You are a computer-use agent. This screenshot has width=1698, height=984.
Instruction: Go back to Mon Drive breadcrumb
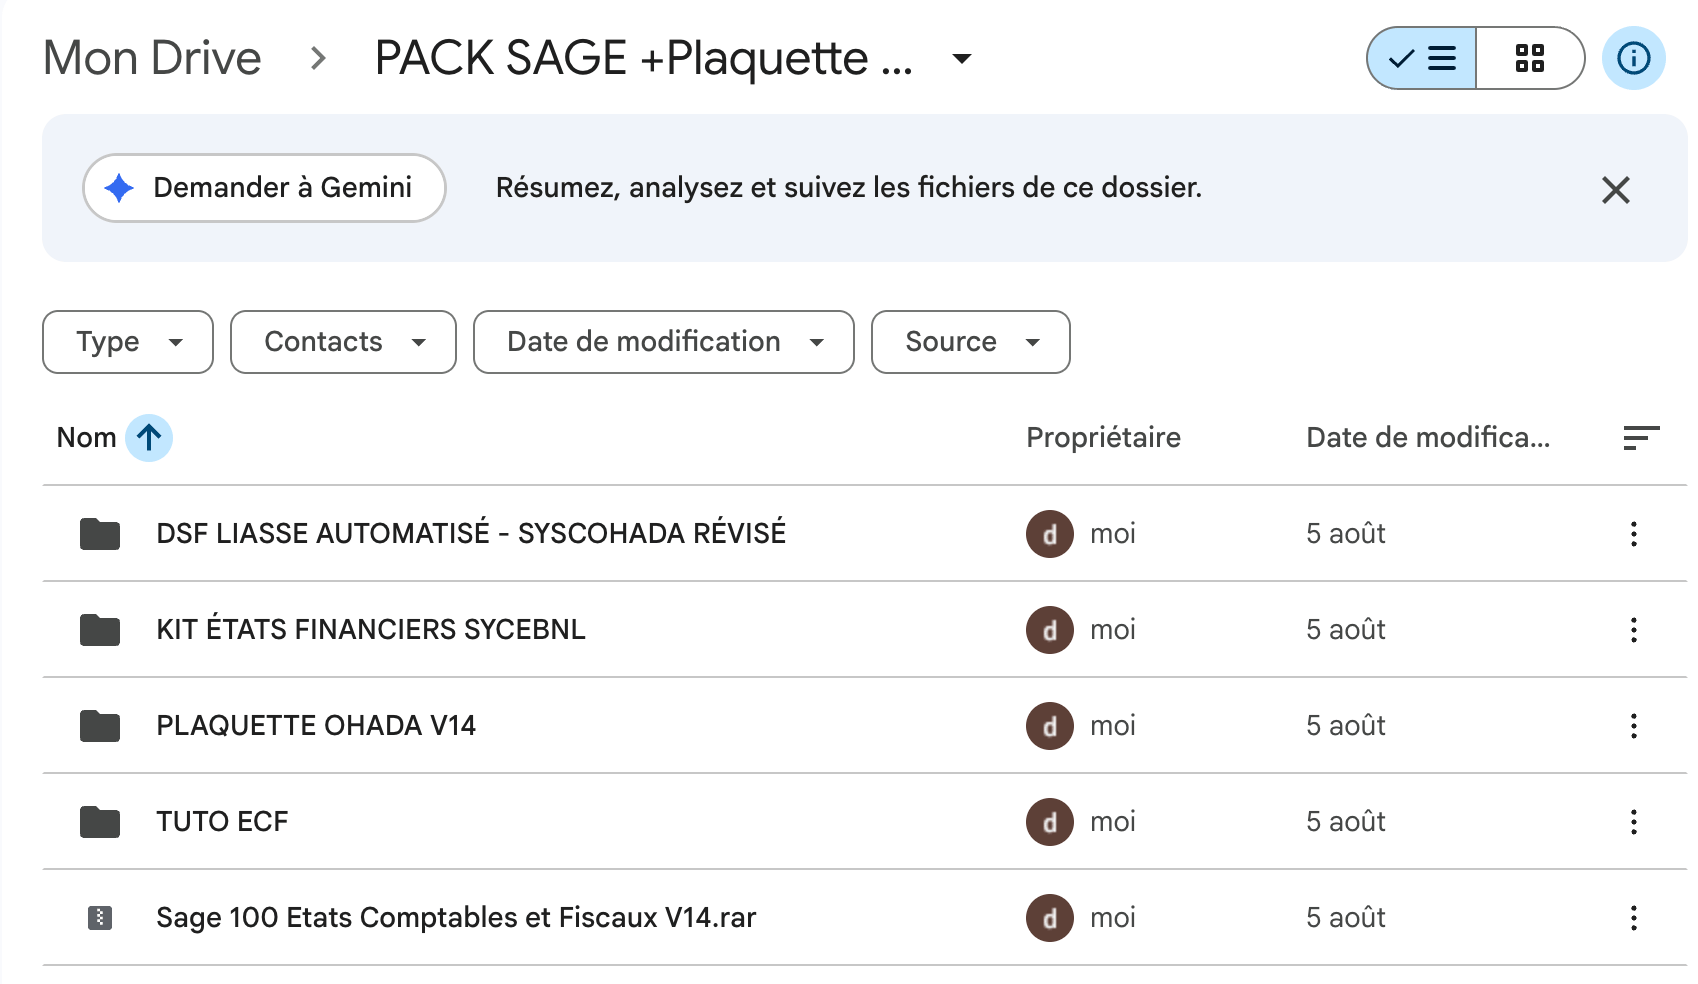coord(152,58)
